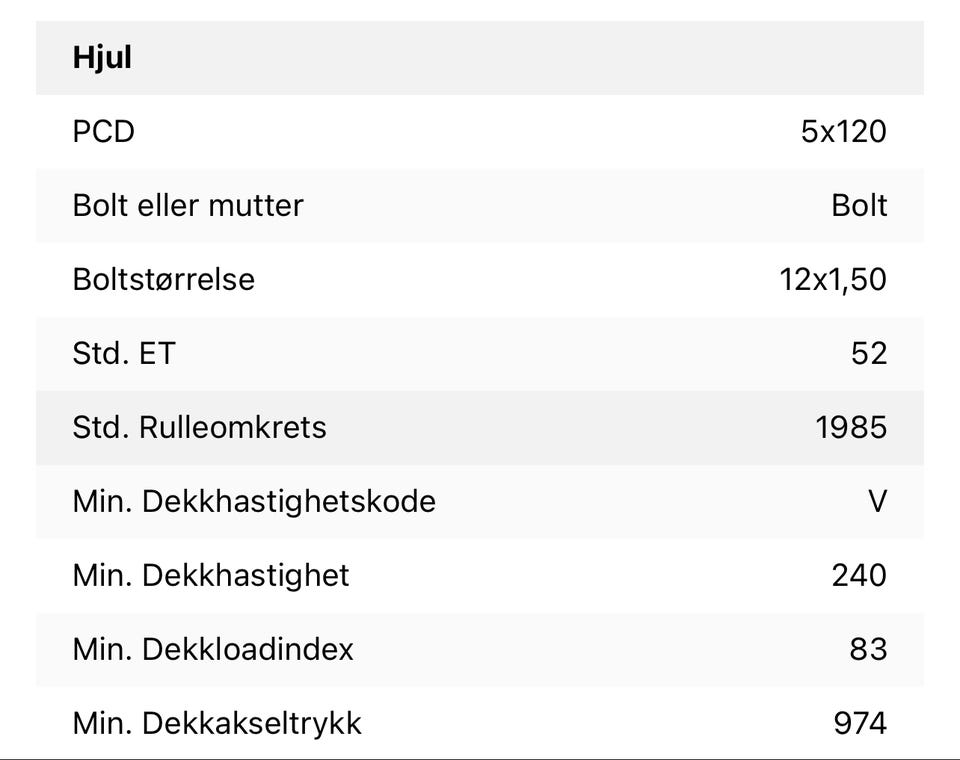The width and height of the screenshot is (960, 760).
Task: Click the Hjul section header
Action: (102, 58)
